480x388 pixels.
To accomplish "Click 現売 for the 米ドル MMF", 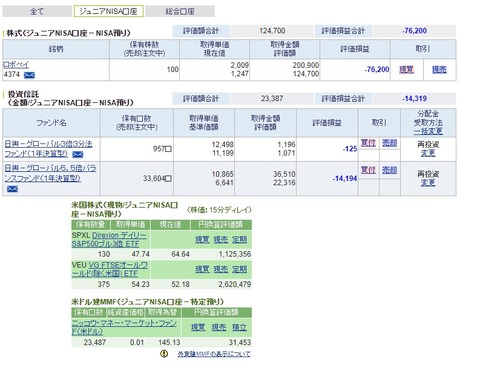I will 219,327.
